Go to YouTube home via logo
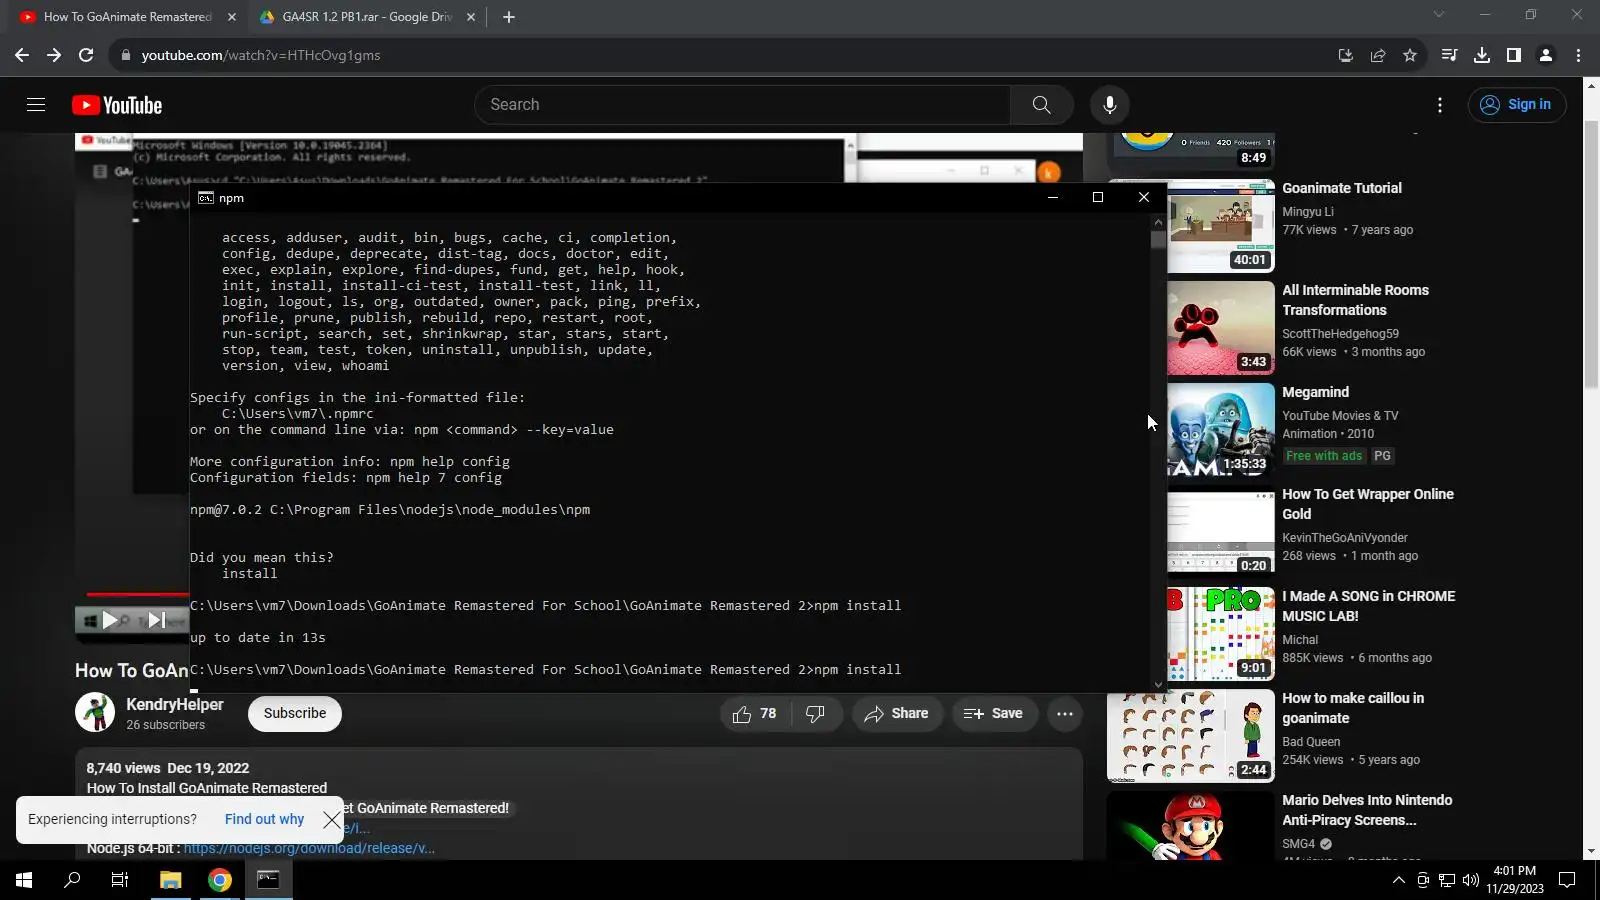Screen dimensions: 1600x900 point(117,105)
